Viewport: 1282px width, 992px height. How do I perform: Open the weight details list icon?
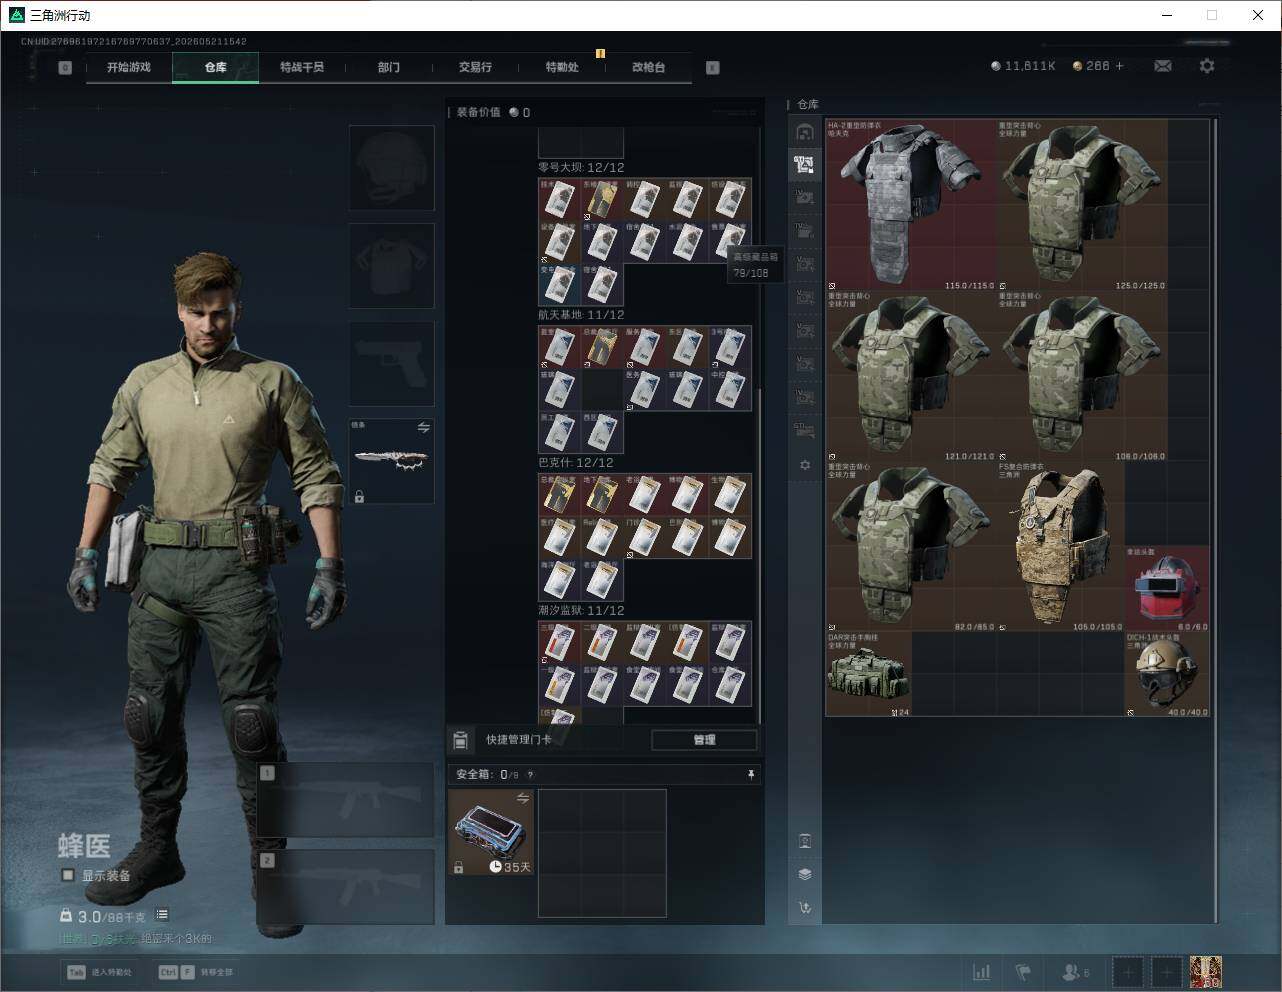pos(162,915)
